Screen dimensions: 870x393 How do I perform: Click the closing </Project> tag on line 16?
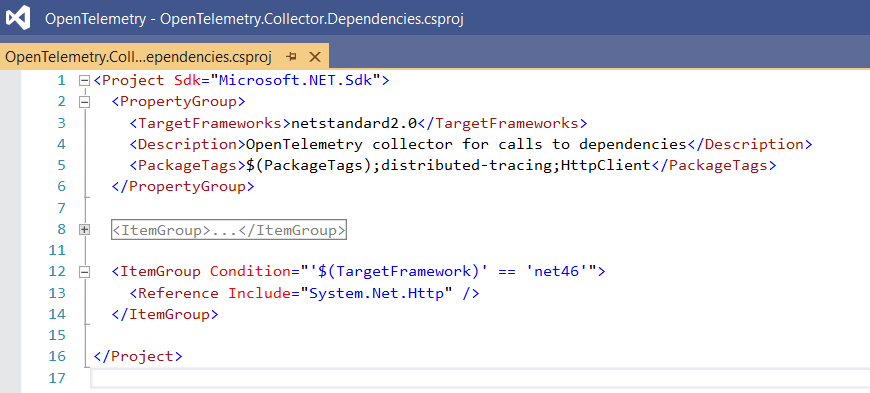coord(138,356)
